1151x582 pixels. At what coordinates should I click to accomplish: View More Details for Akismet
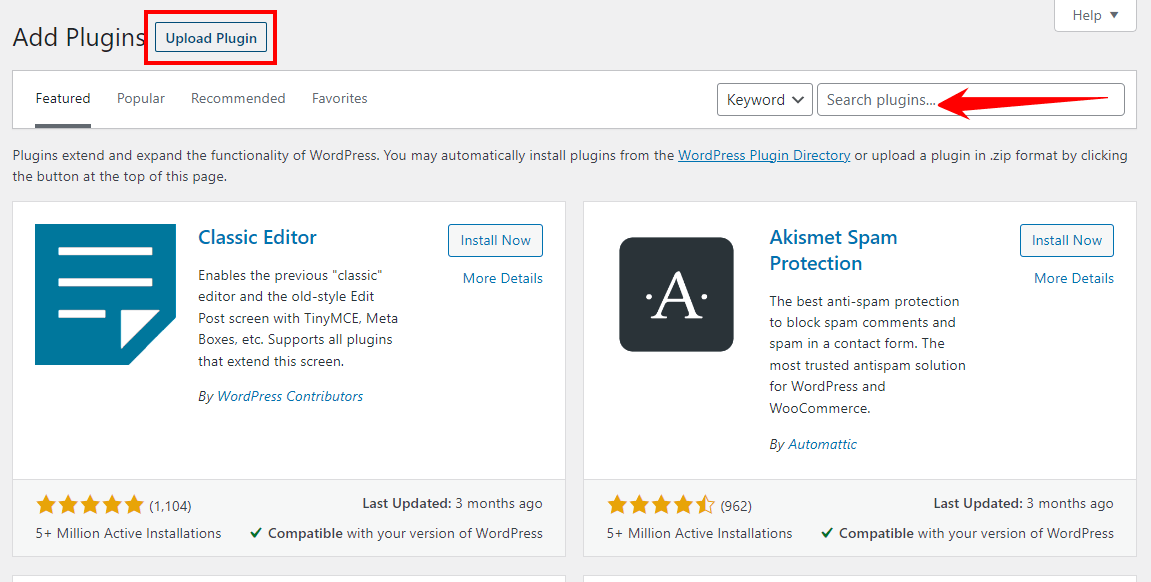(1073, 279)
